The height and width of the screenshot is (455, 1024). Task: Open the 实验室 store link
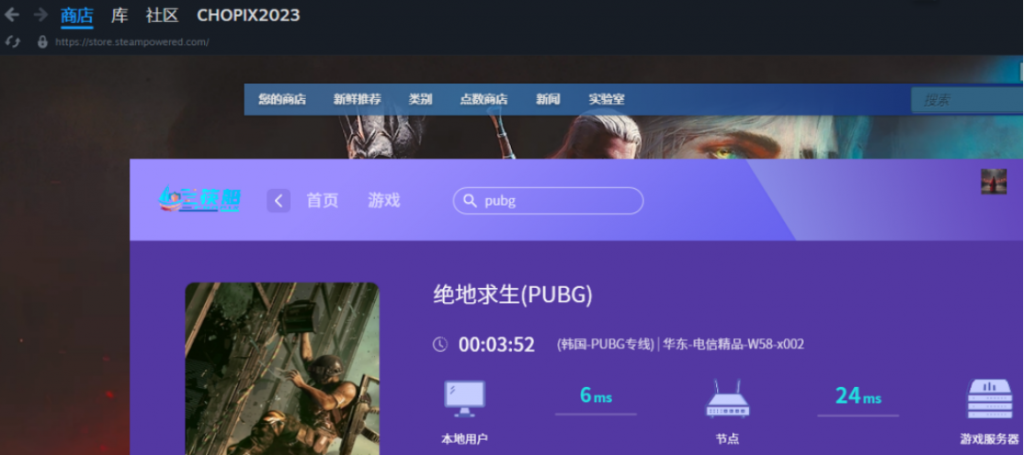607,99
